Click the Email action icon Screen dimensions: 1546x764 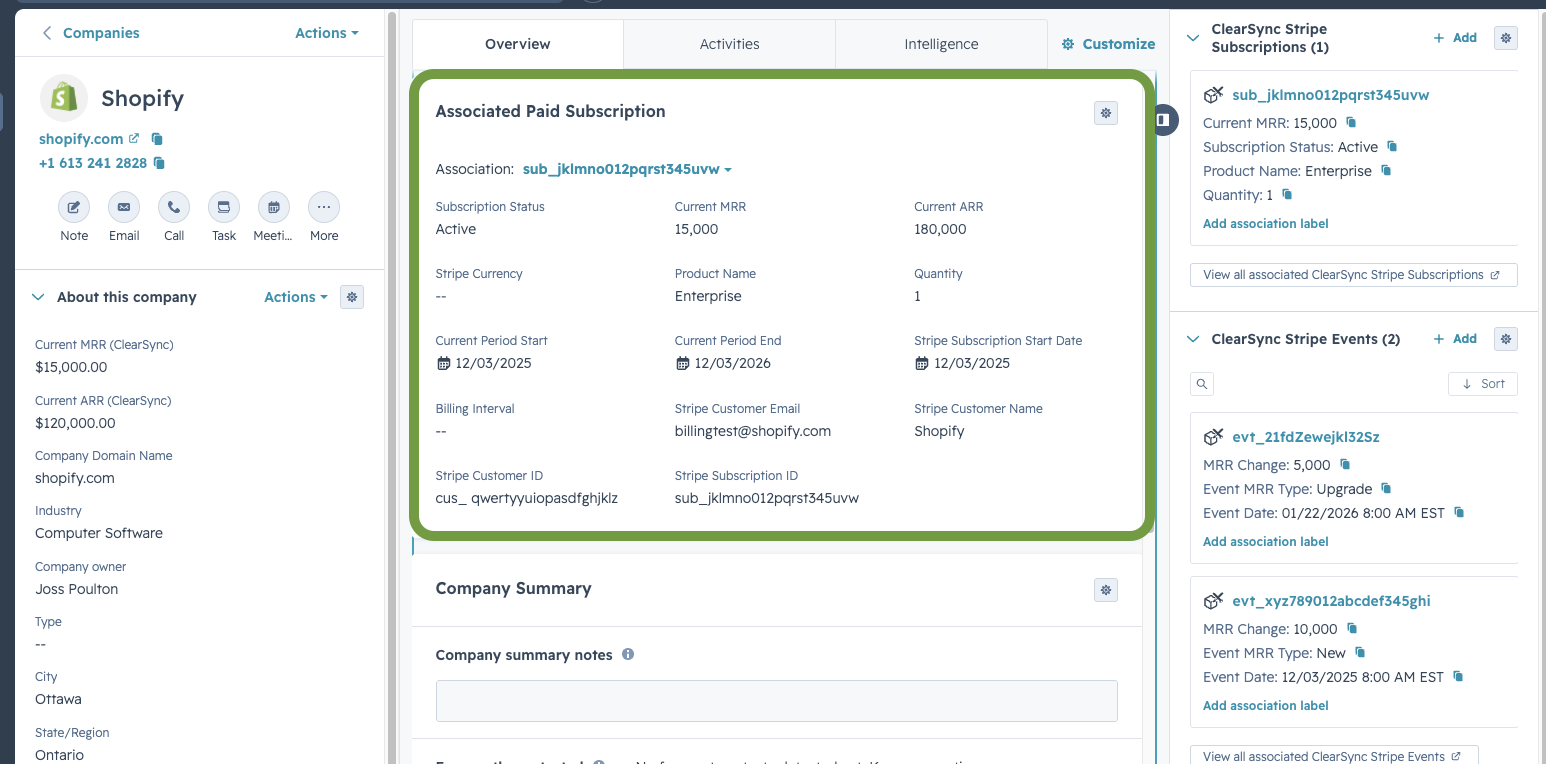pos(124,208)
